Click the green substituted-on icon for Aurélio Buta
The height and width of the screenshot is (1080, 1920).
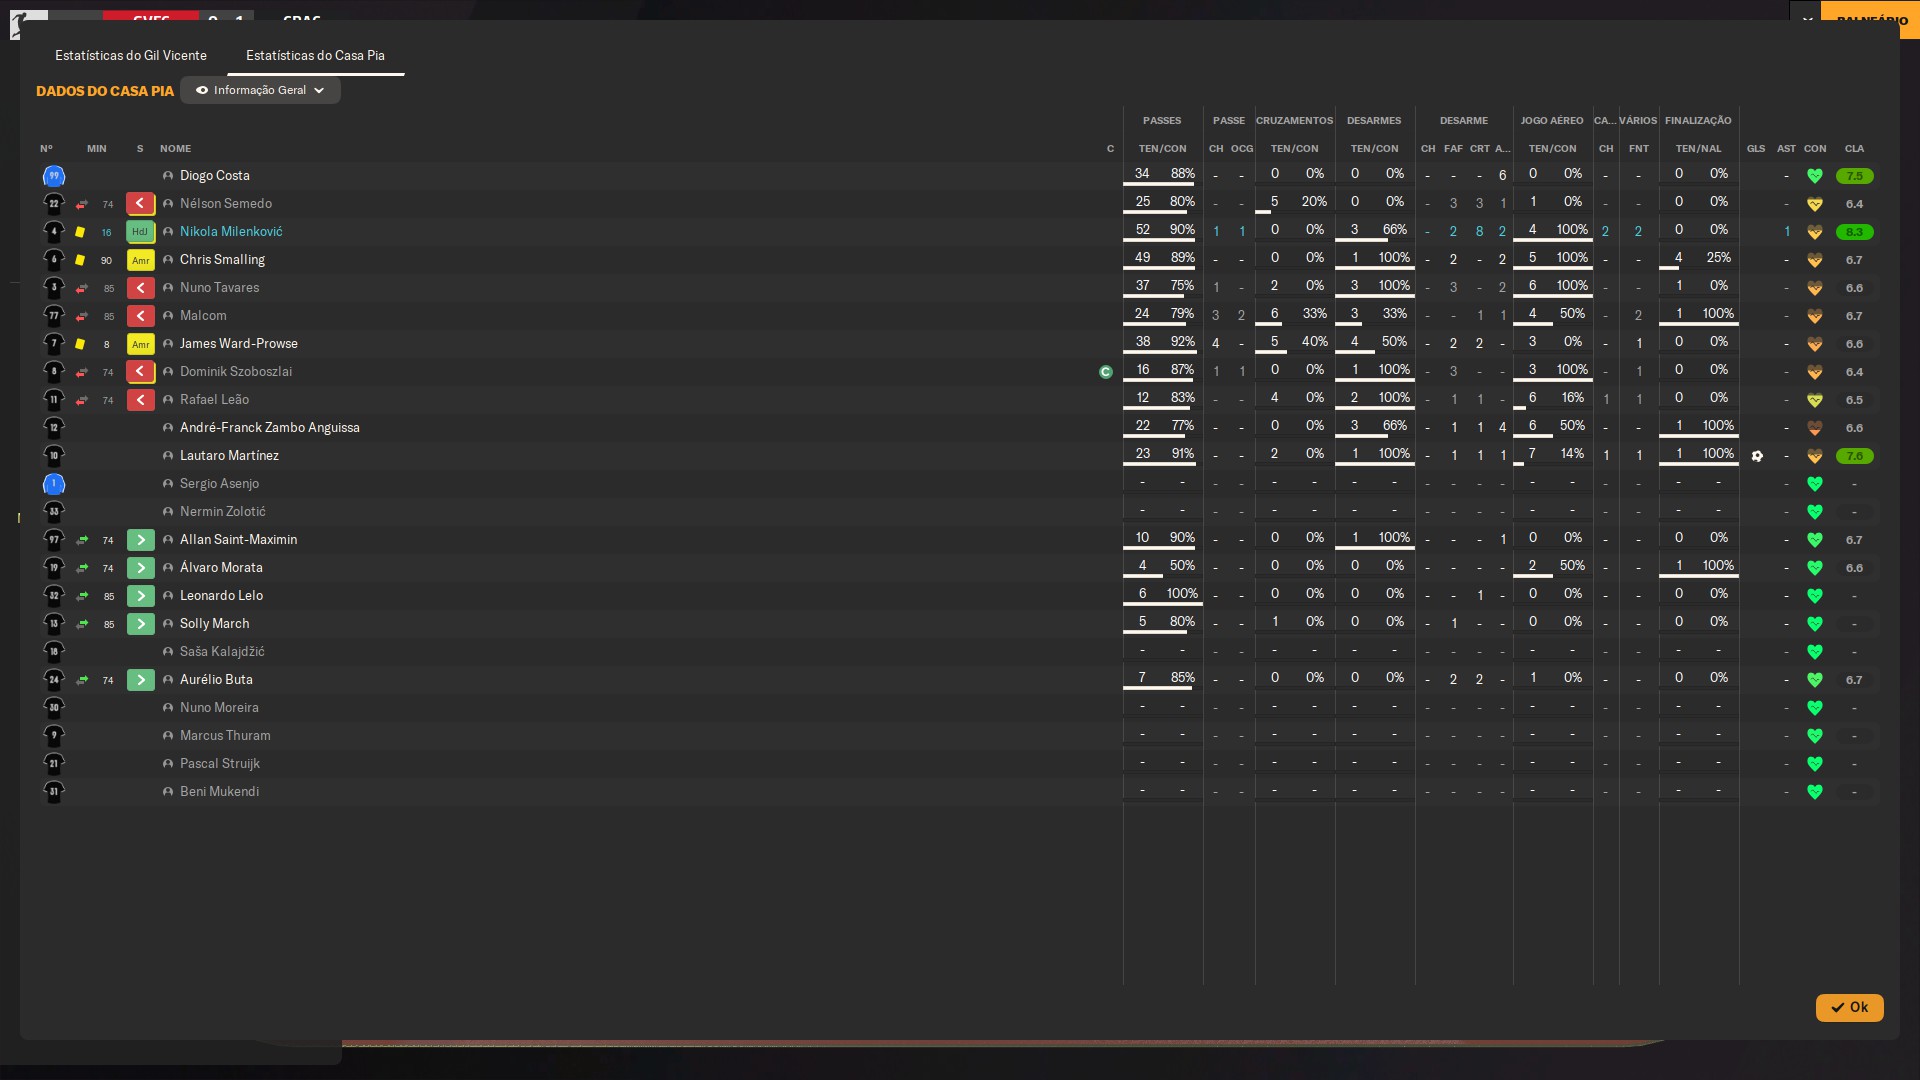coord(140,680)
